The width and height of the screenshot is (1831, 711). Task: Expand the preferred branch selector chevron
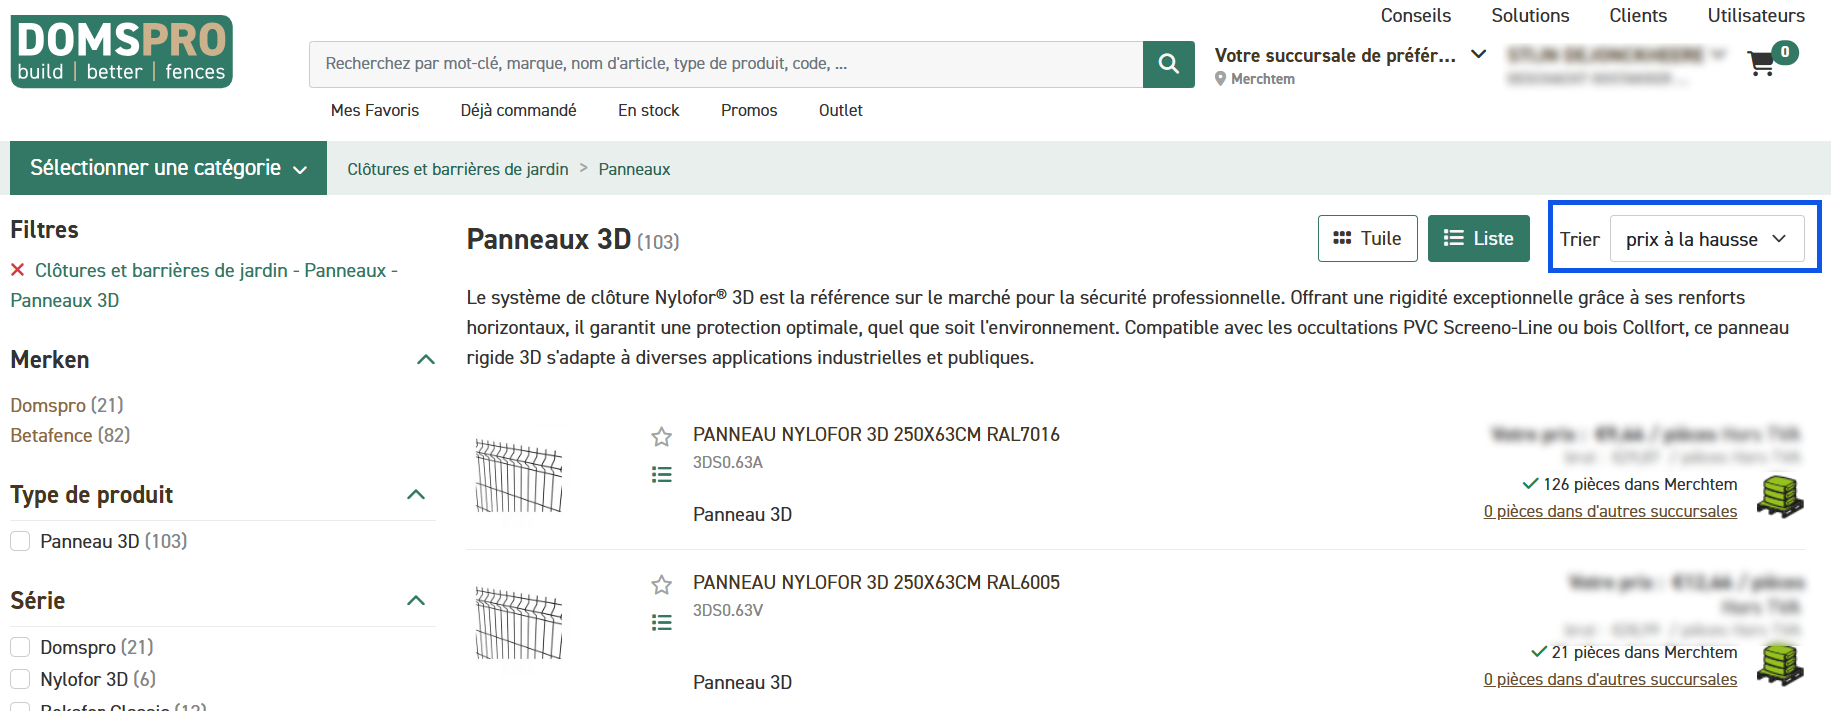[x=1479, y=54]
